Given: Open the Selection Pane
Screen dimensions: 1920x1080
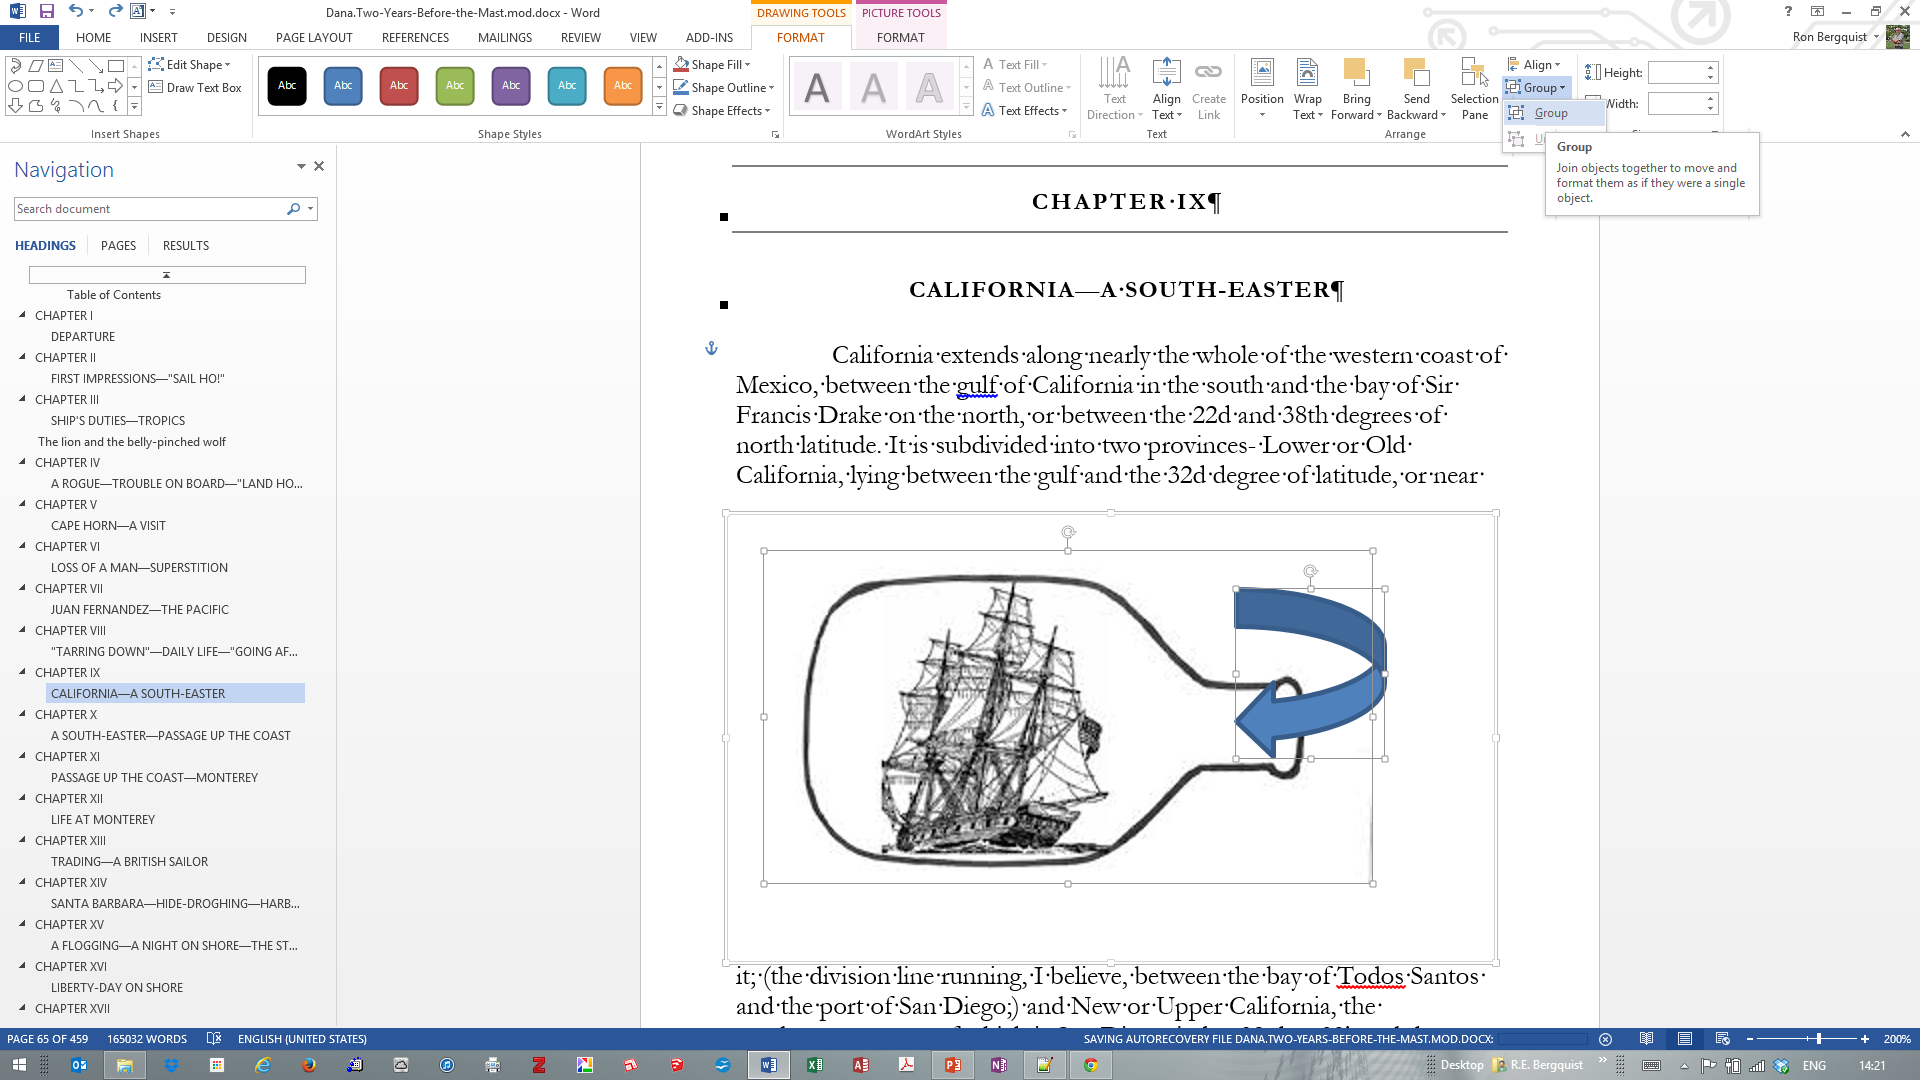Looking at the screenshot, I should point(1474,90).
